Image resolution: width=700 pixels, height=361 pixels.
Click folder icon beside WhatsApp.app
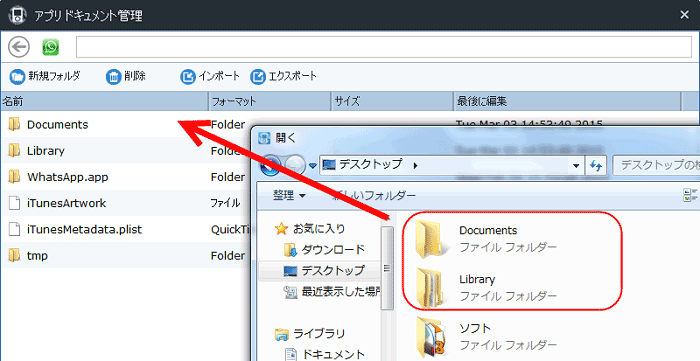[x=15, y=177]
